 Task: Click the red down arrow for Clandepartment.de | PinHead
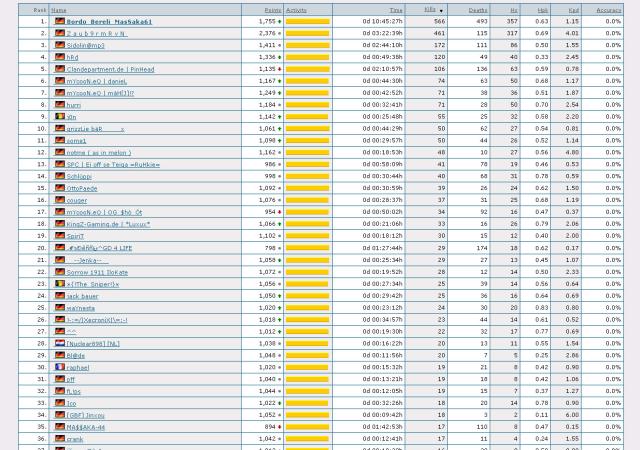coord(280,69)
